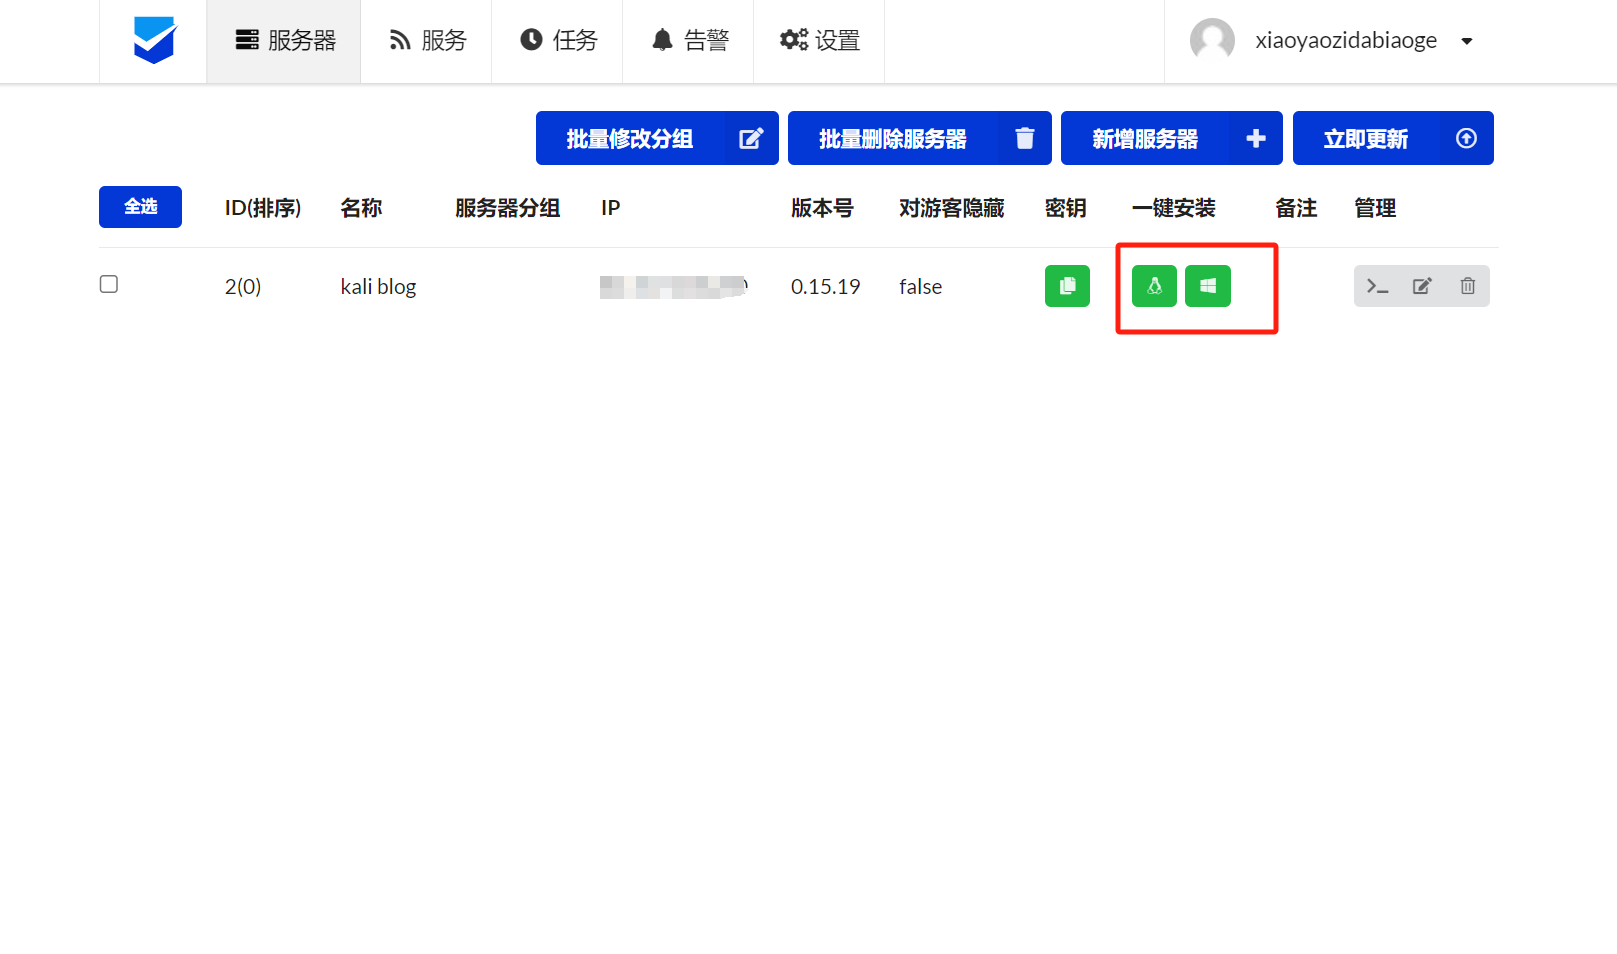
Task: Open the xiaoyaozidabiaoge username menu
Action: point(1345,40)
